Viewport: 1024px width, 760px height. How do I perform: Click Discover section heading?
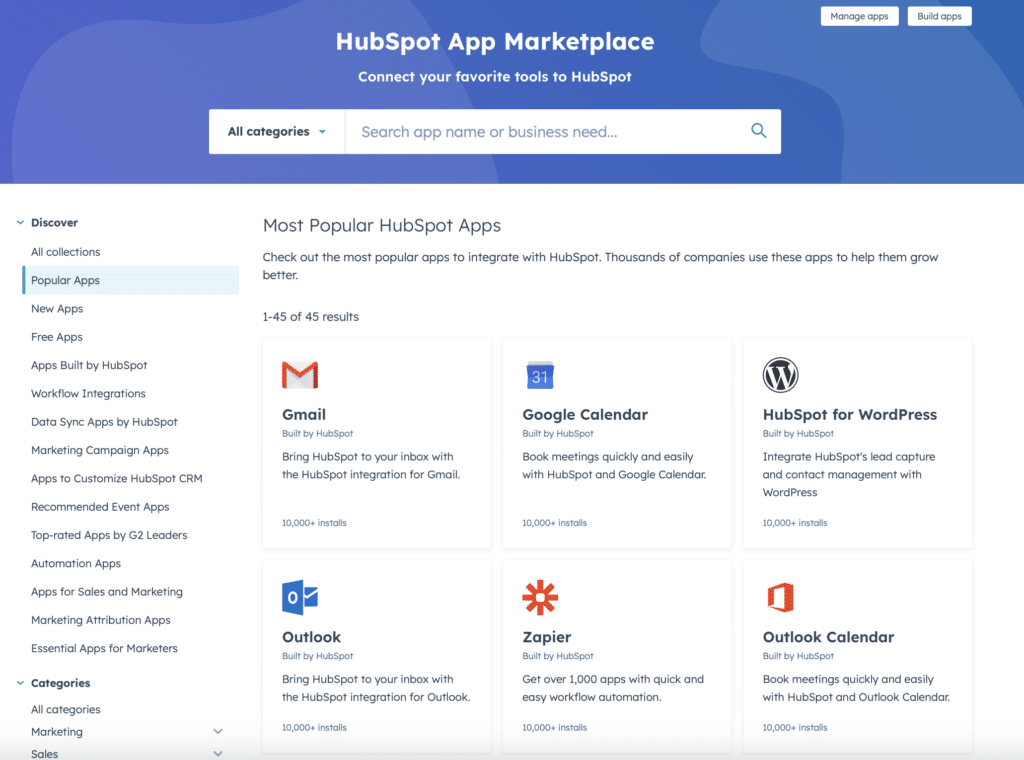pyautogui.click(x=54, y=223)
